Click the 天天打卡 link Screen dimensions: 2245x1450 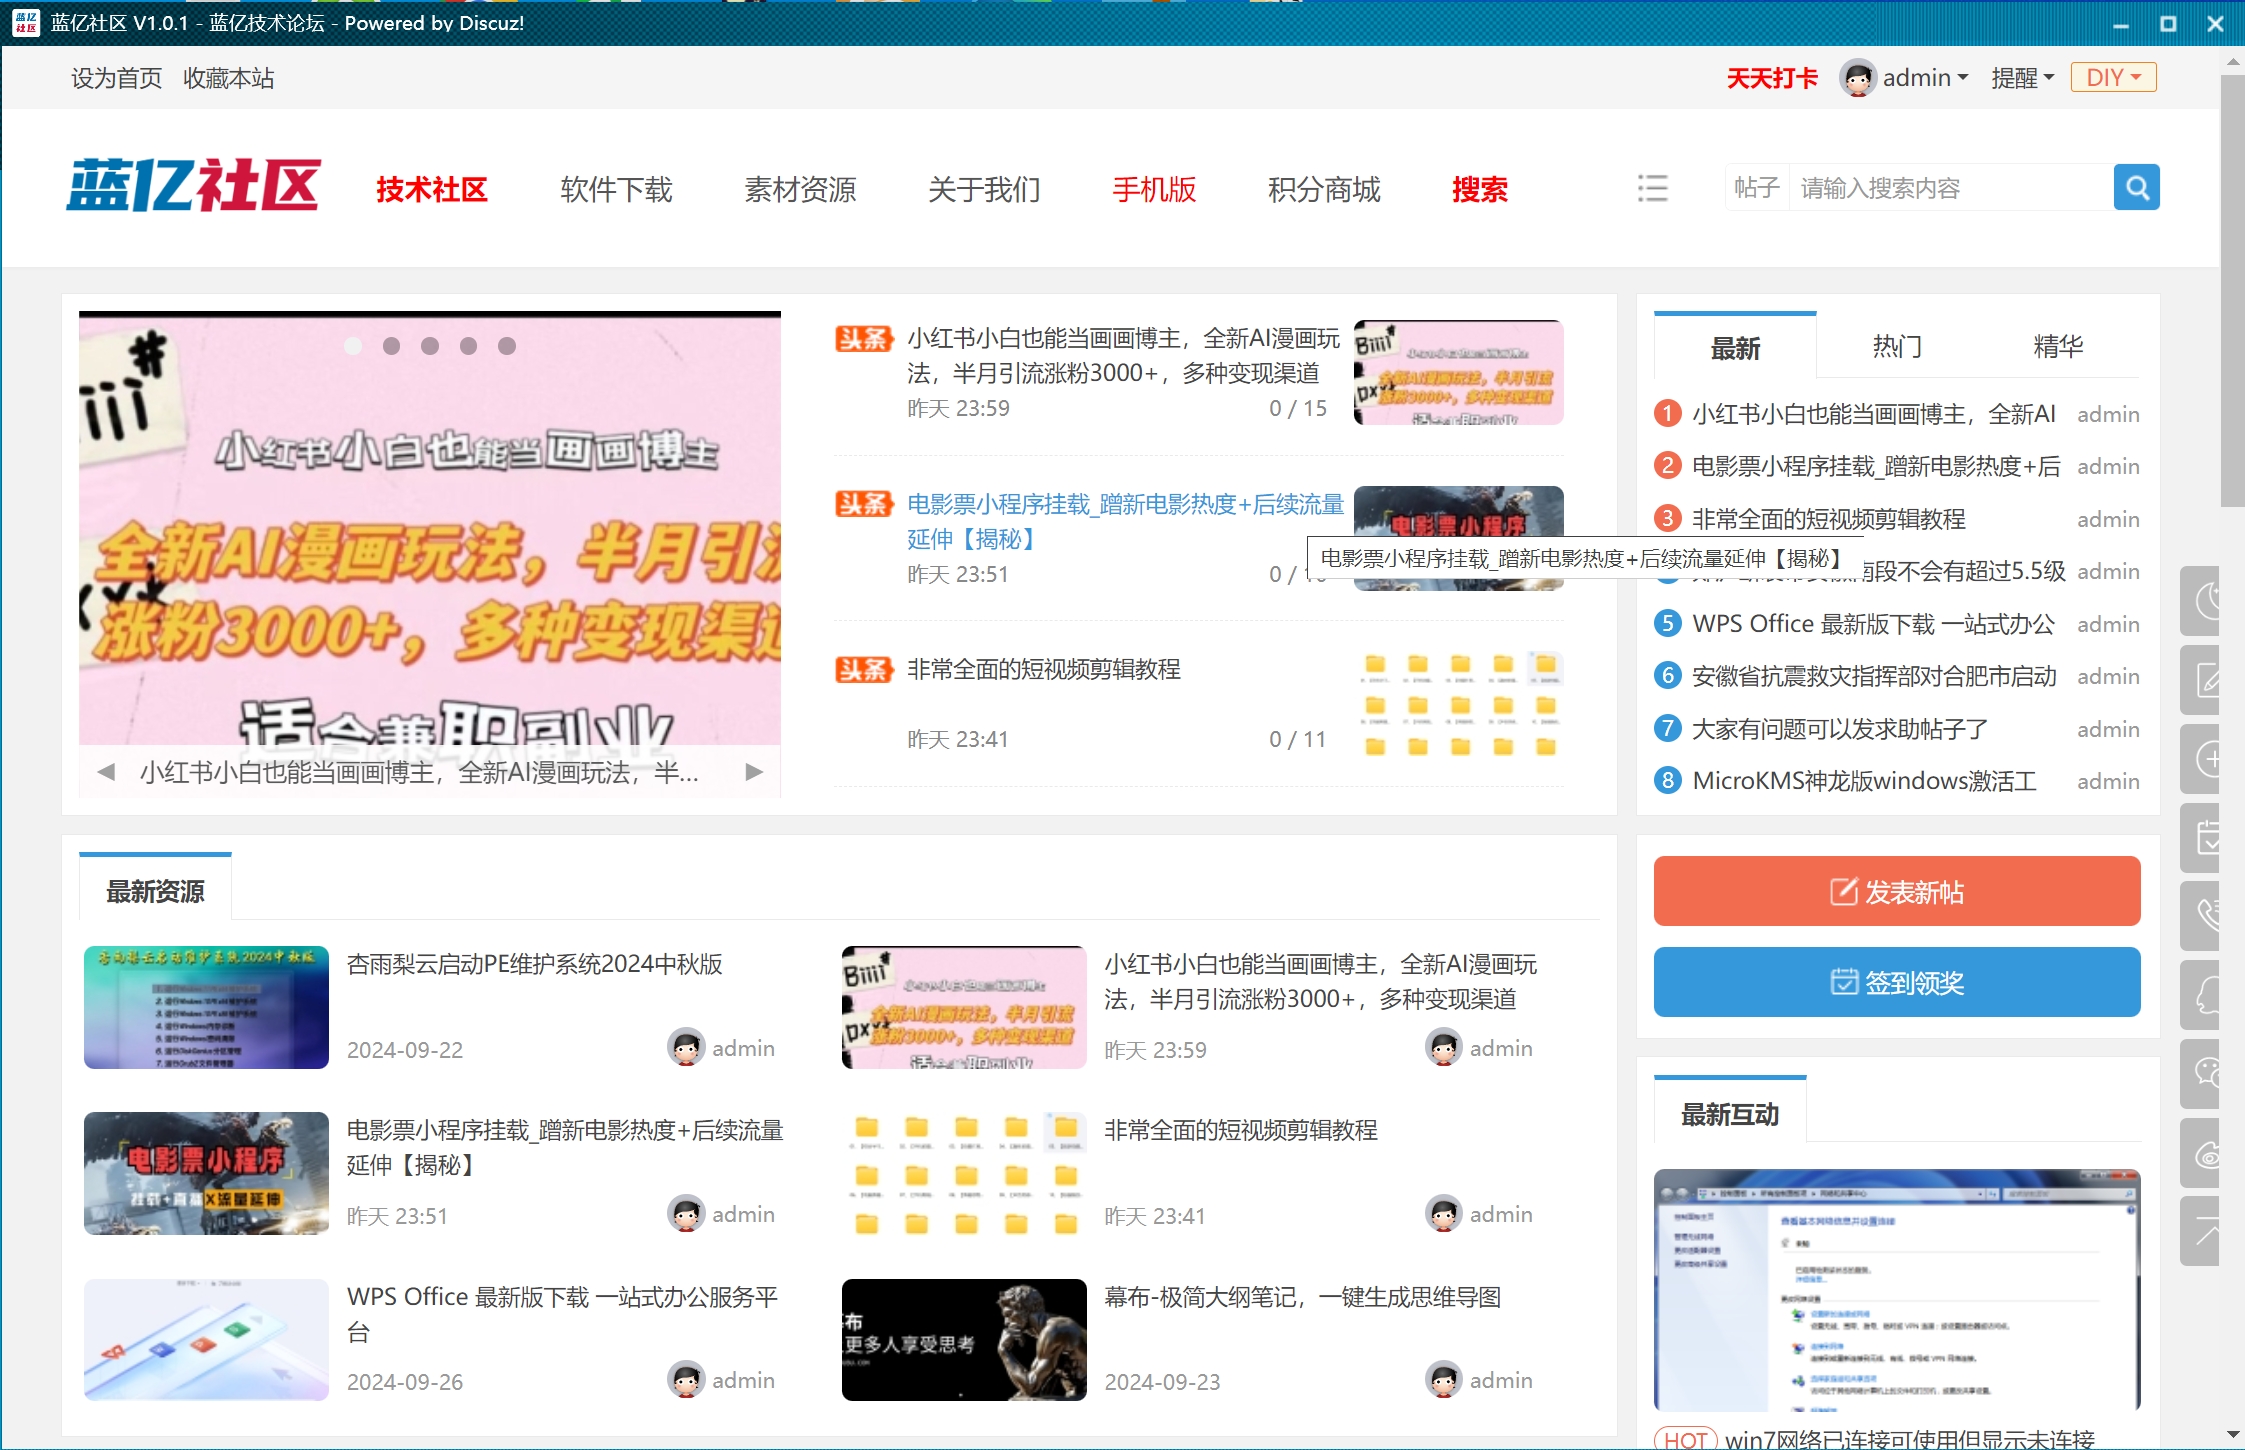point(1772,78)
